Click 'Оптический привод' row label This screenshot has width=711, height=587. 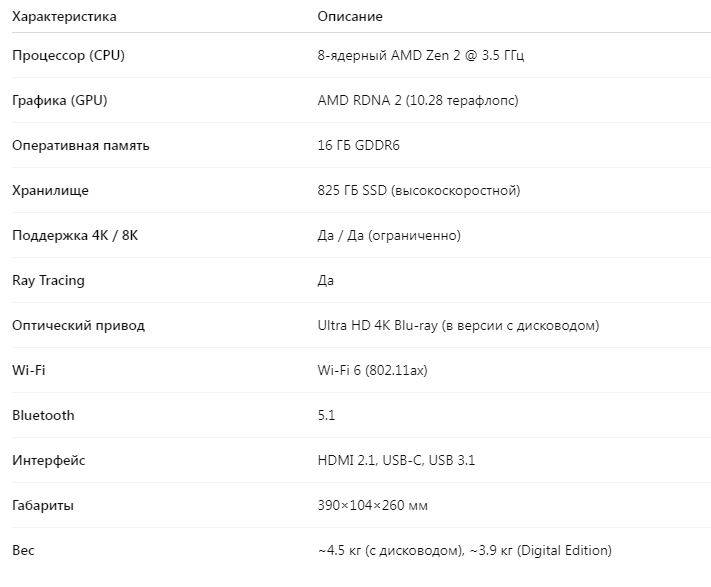point(78,325)
